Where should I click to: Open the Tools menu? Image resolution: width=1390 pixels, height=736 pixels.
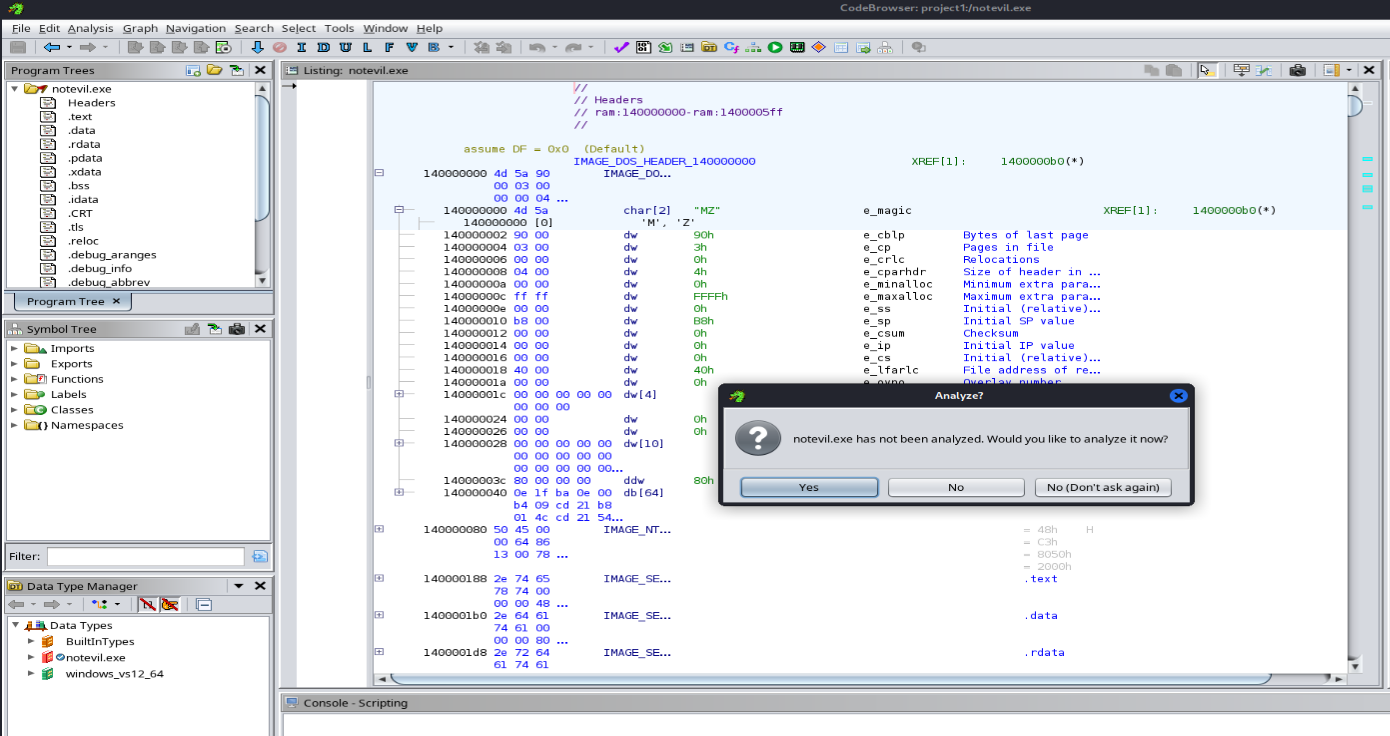[x=339, y=28]
